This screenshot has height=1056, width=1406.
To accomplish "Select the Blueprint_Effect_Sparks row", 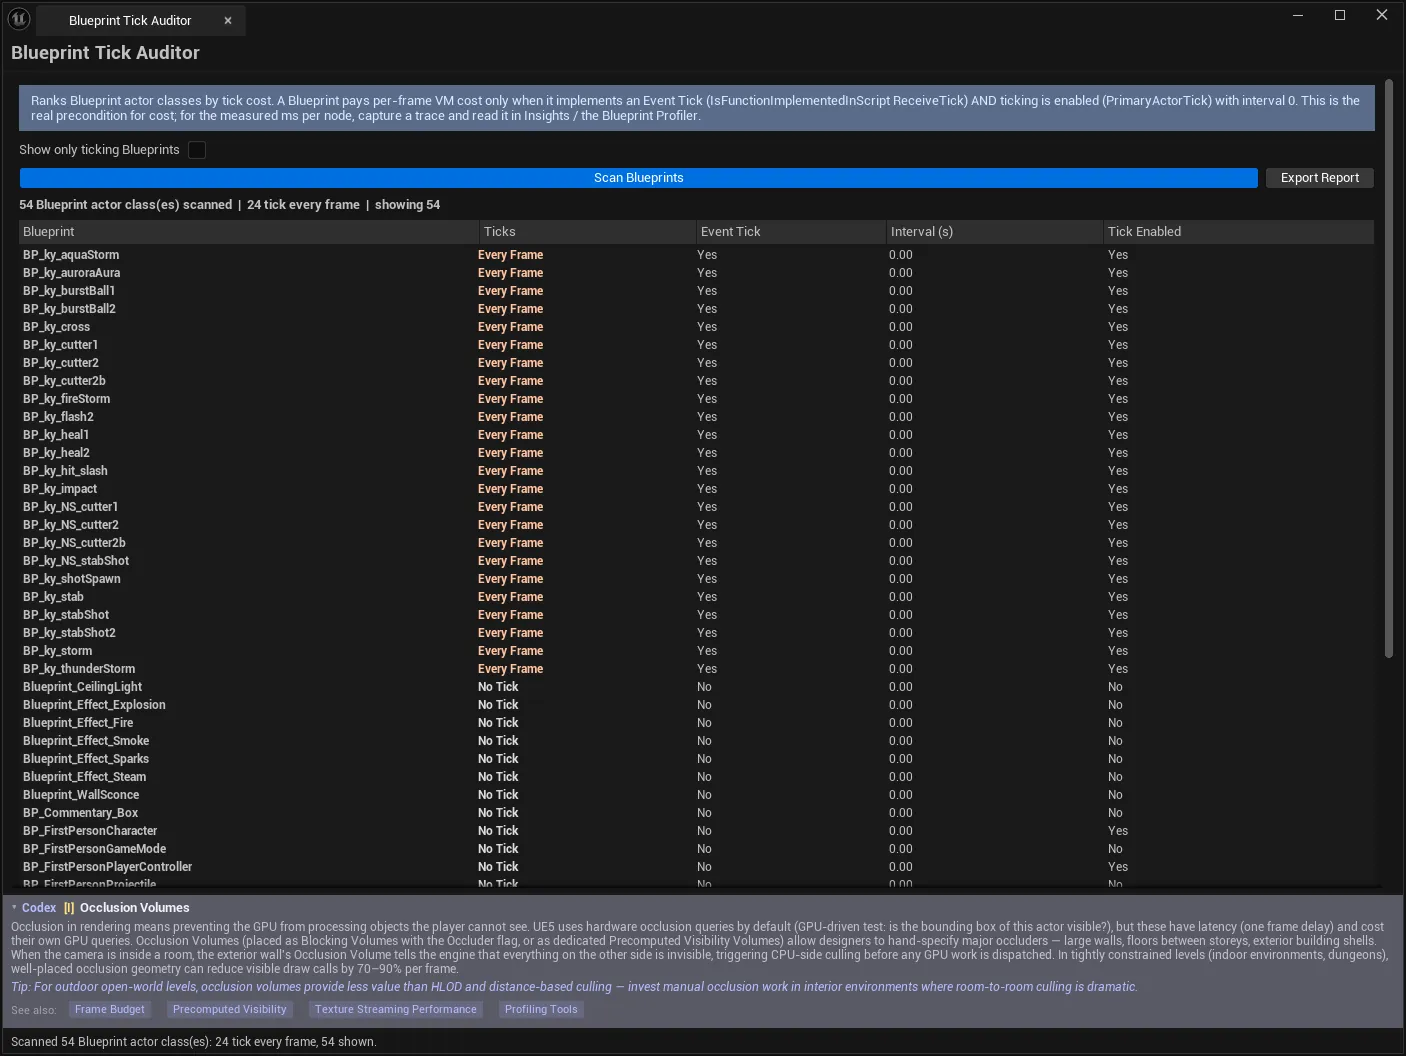I will (x=696, y=759).
